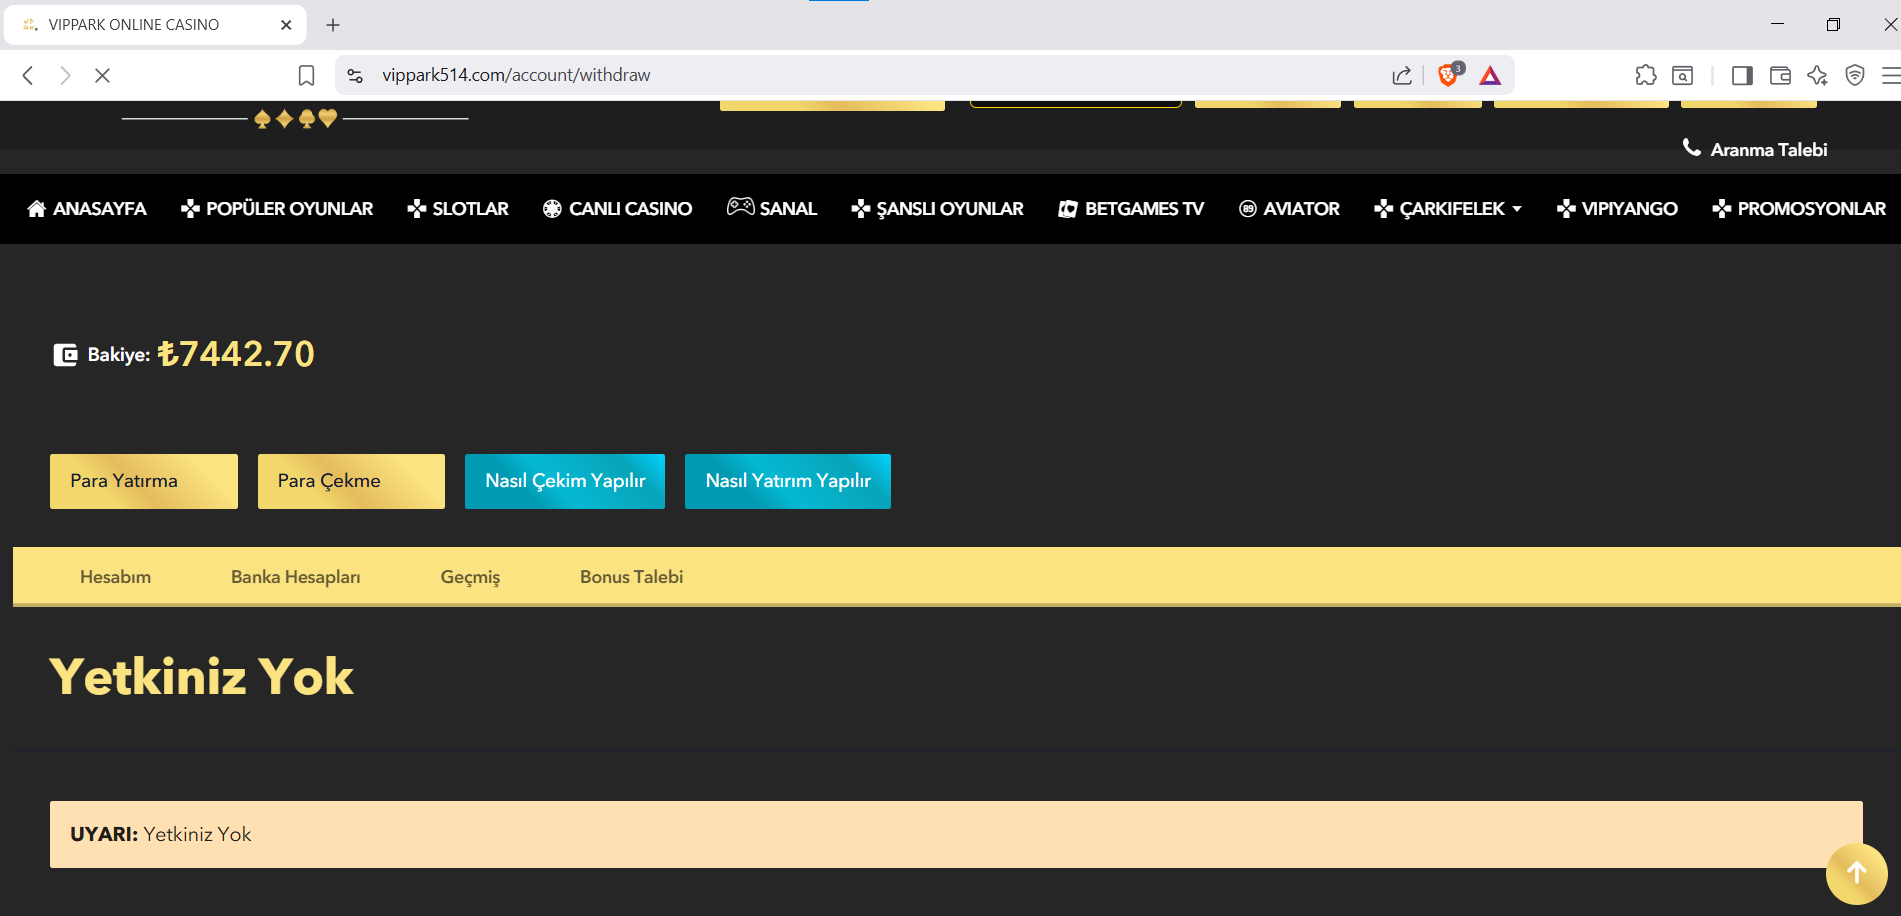1901x916 pixels.
Task: Click the Aranma Talebi link
Action: 1755,149
